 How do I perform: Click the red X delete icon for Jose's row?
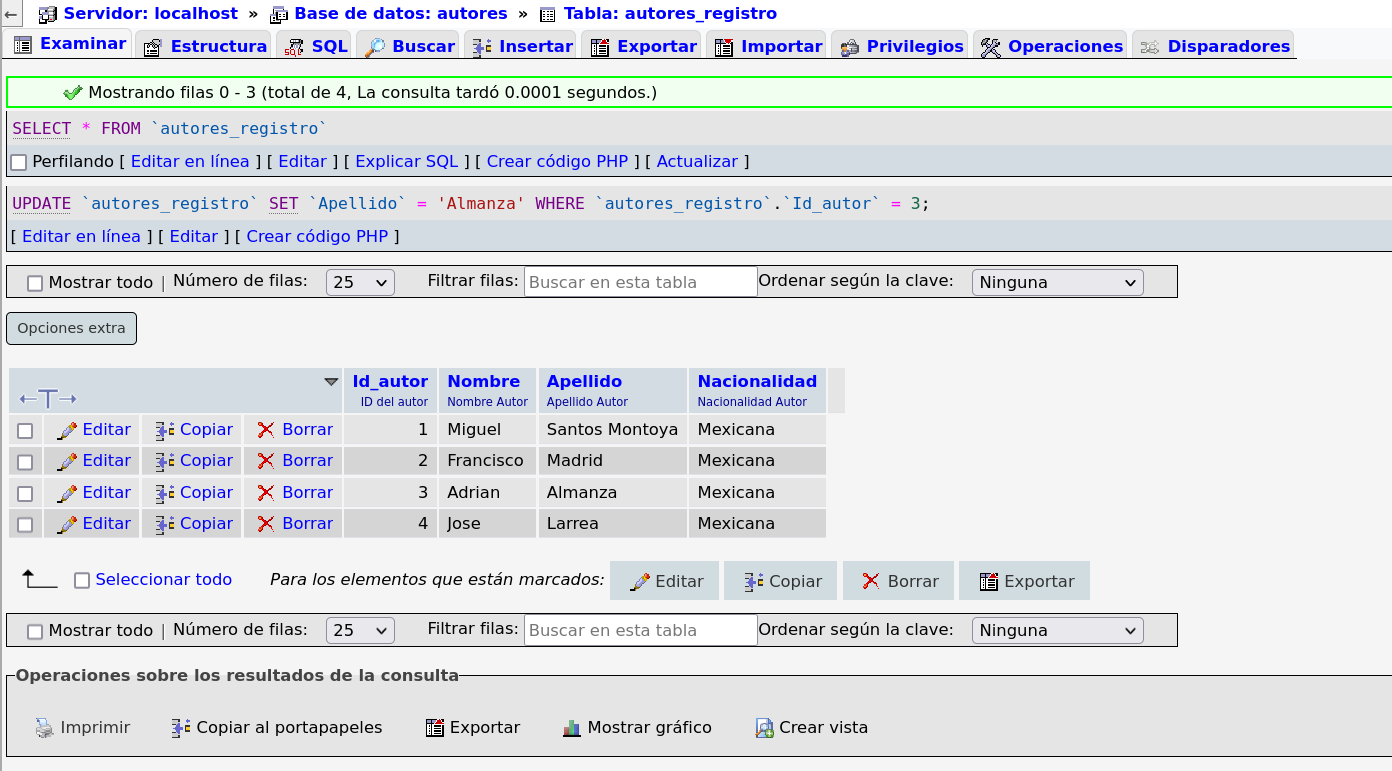click(x=266, y=524)
